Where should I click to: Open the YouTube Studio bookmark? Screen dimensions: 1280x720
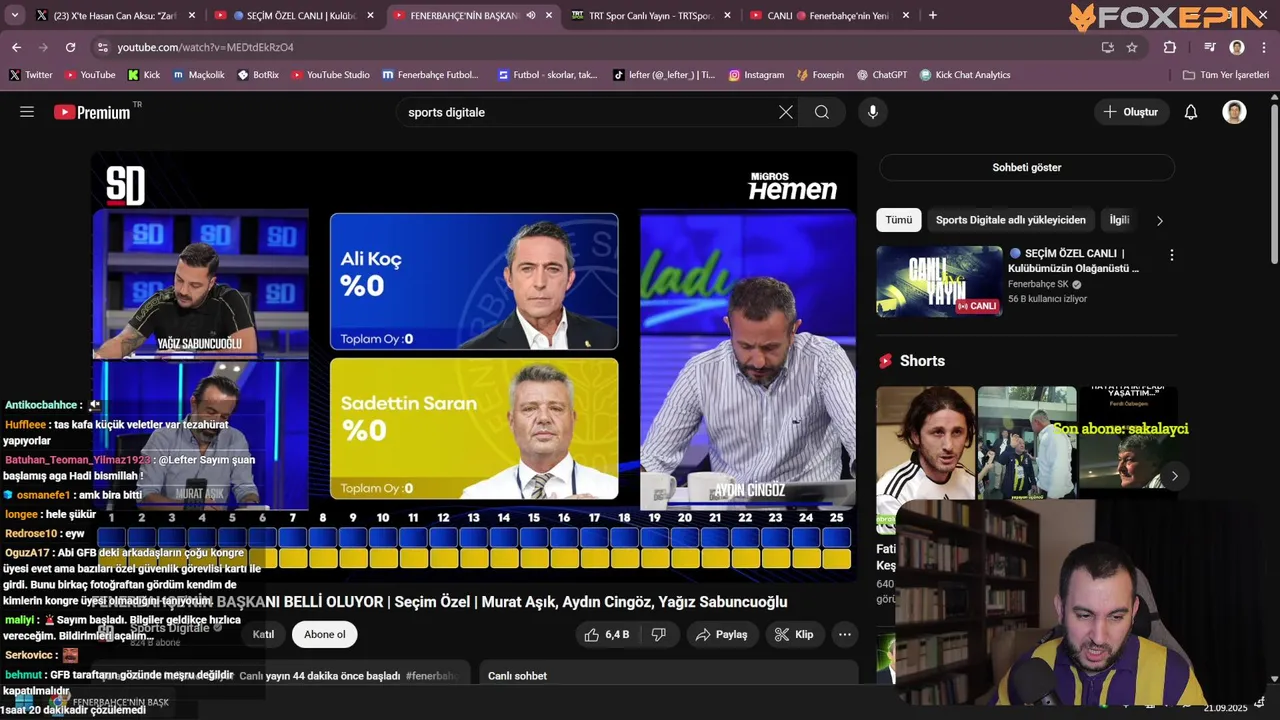[x=330, y=75]
